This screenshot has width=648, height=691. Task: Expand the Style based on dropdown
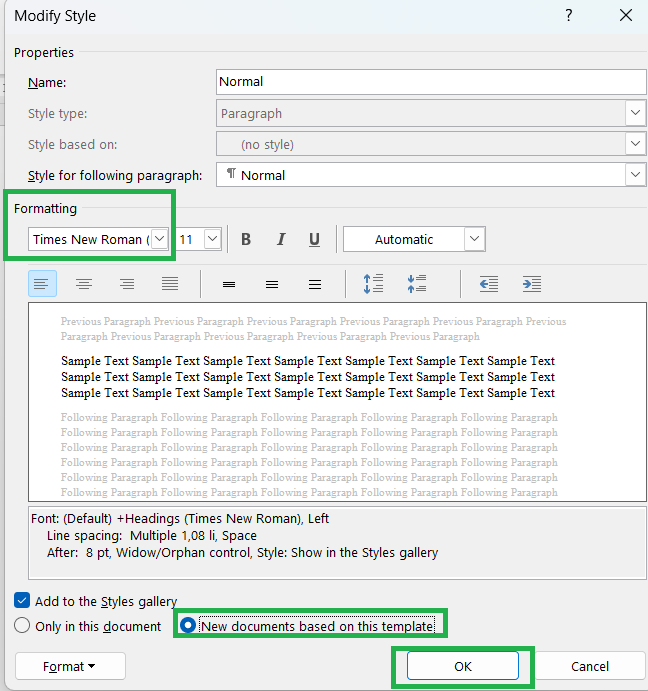pyautogui.click(x=635, y=144)
